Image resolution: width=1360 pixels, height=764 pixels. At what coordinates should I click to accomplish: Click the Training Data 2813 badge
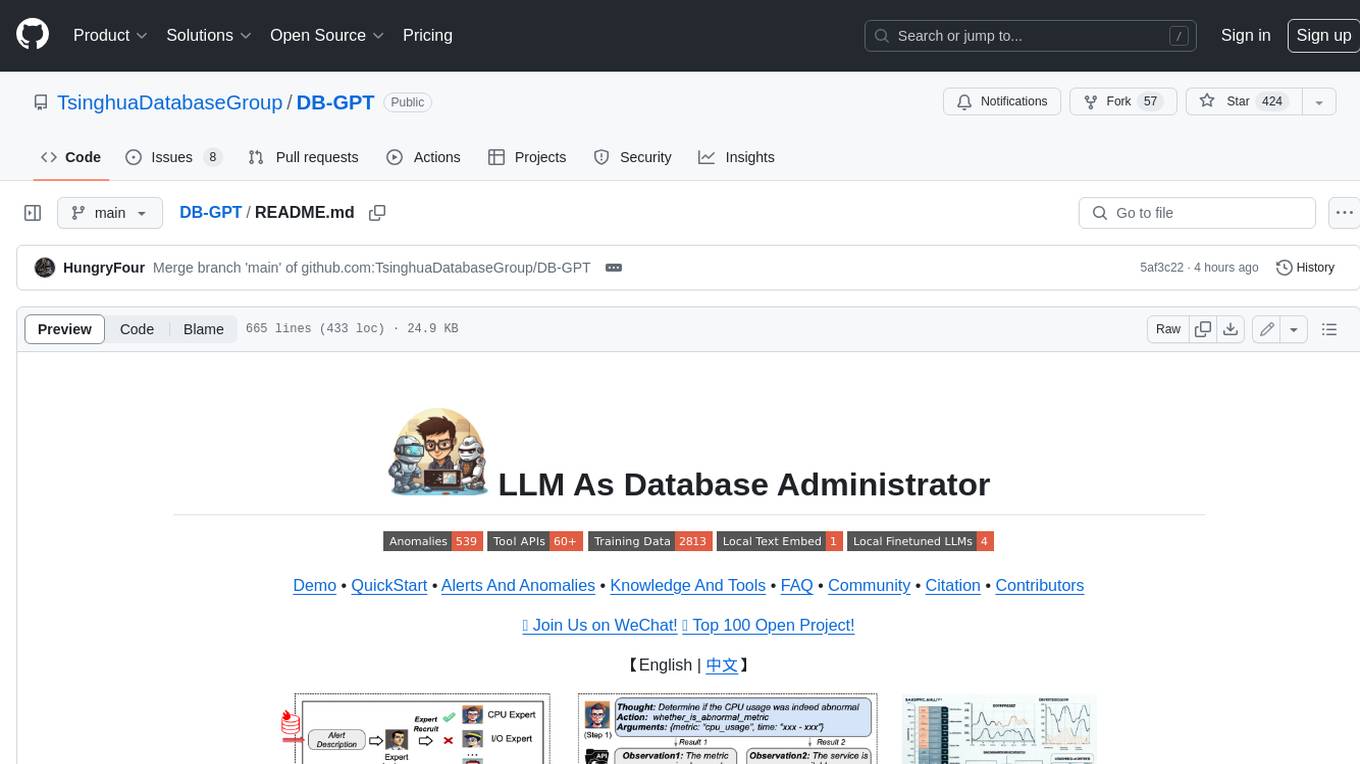coord(650,541)
